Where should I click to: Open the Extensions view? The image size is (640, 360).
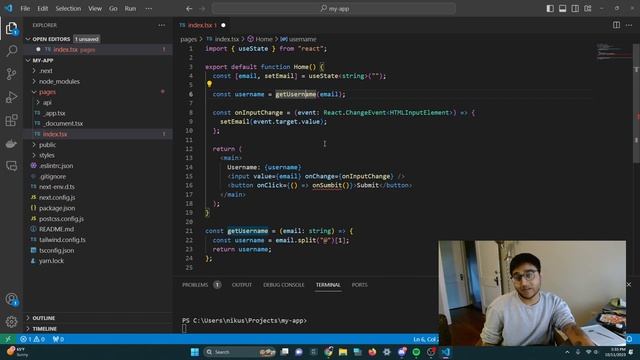11,120
